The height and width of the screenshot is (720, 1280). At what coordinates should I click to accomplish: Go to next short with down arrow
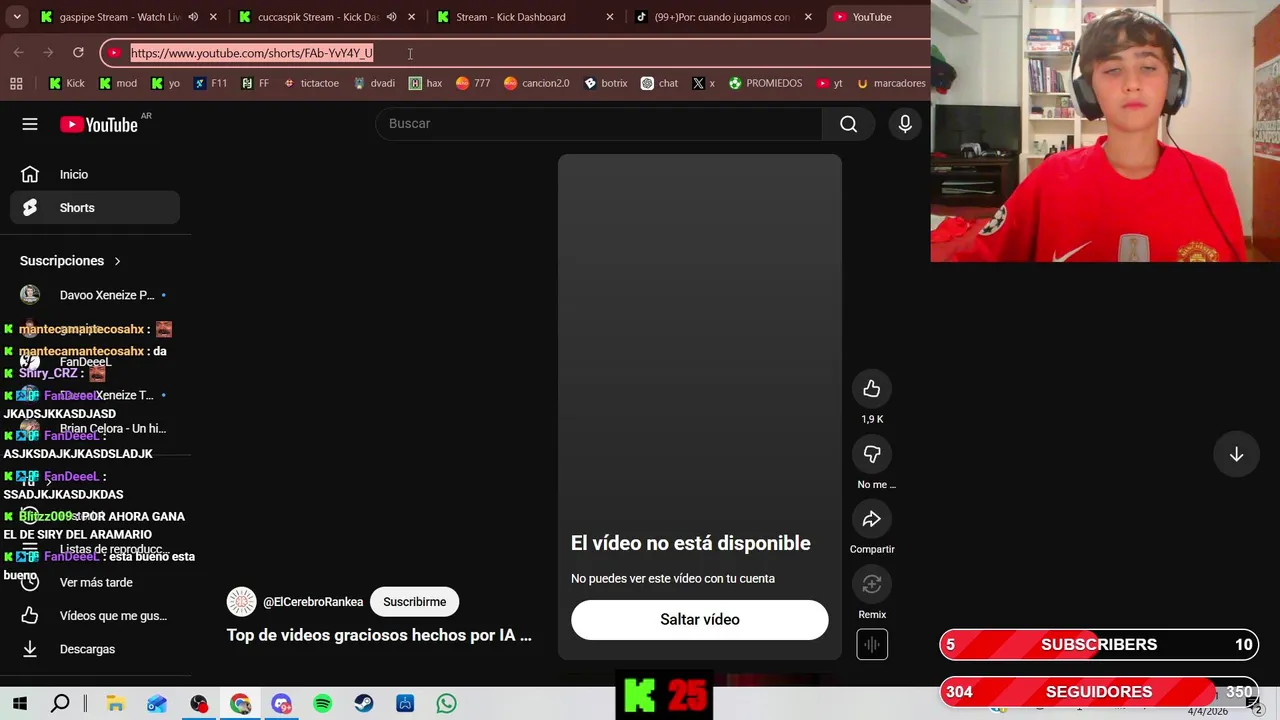pyautogui.click(x=1236, y=454)
